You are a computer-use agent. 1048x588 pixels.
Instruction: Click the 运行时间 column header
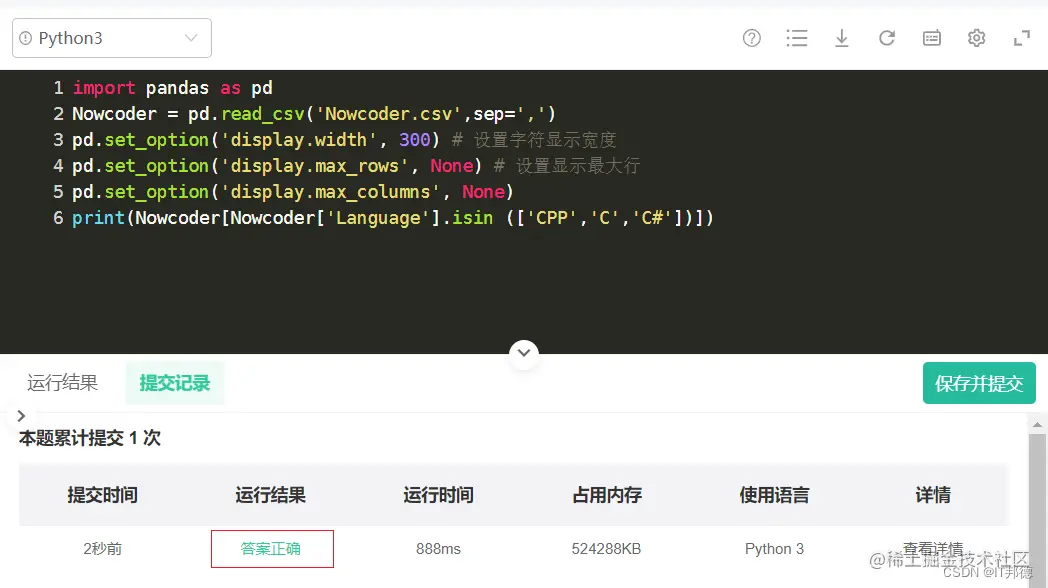(x=438, y=495)
